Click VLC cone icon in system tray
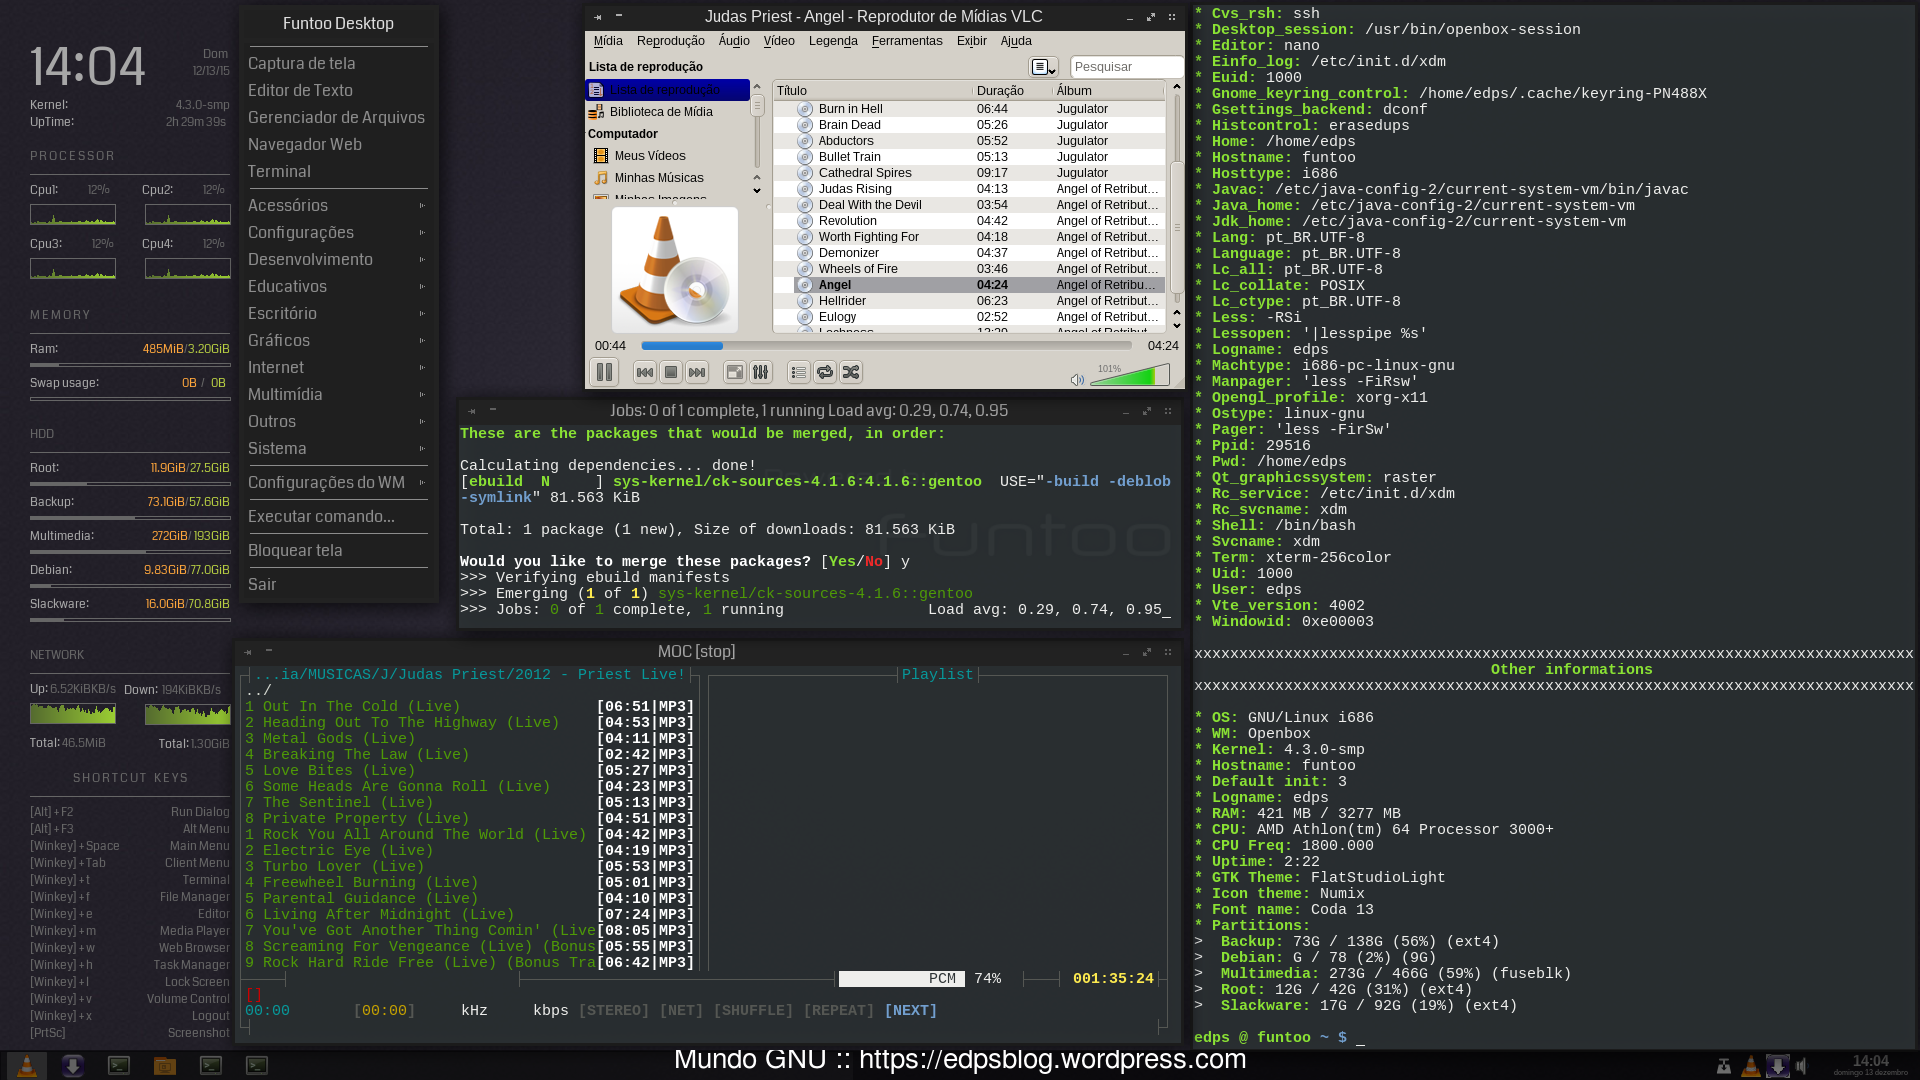This screenshot has width=1920, height=1080. coord(1750,1066)
